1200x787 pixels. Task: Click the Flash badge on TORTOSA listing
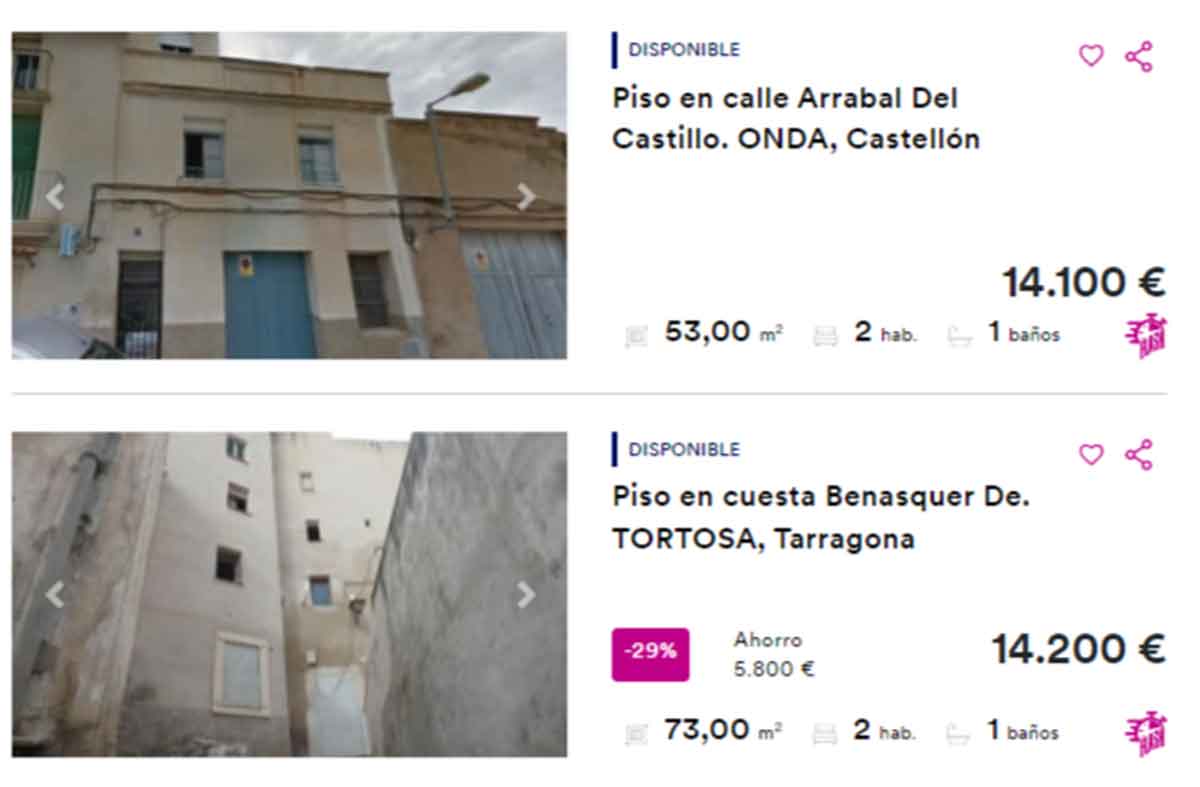tap(1145, 735)
